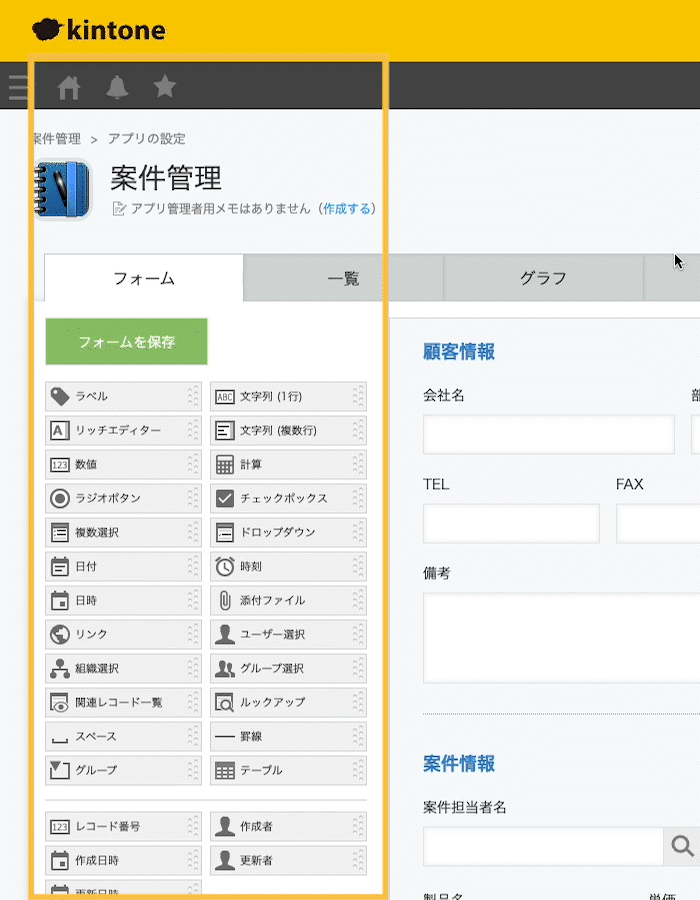Click the notification bell icon
Image resolution: width=700 pixels, height=900 pixels.
117,87
